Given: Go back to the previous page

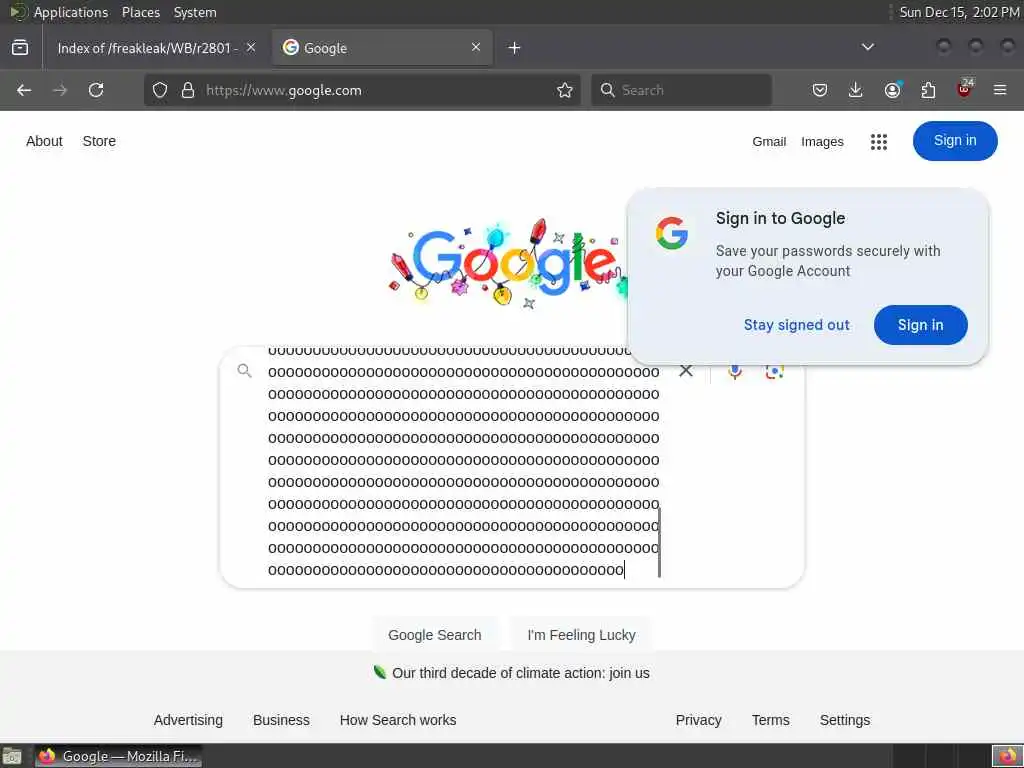Looking at the screenshot, I should (24, 90).
